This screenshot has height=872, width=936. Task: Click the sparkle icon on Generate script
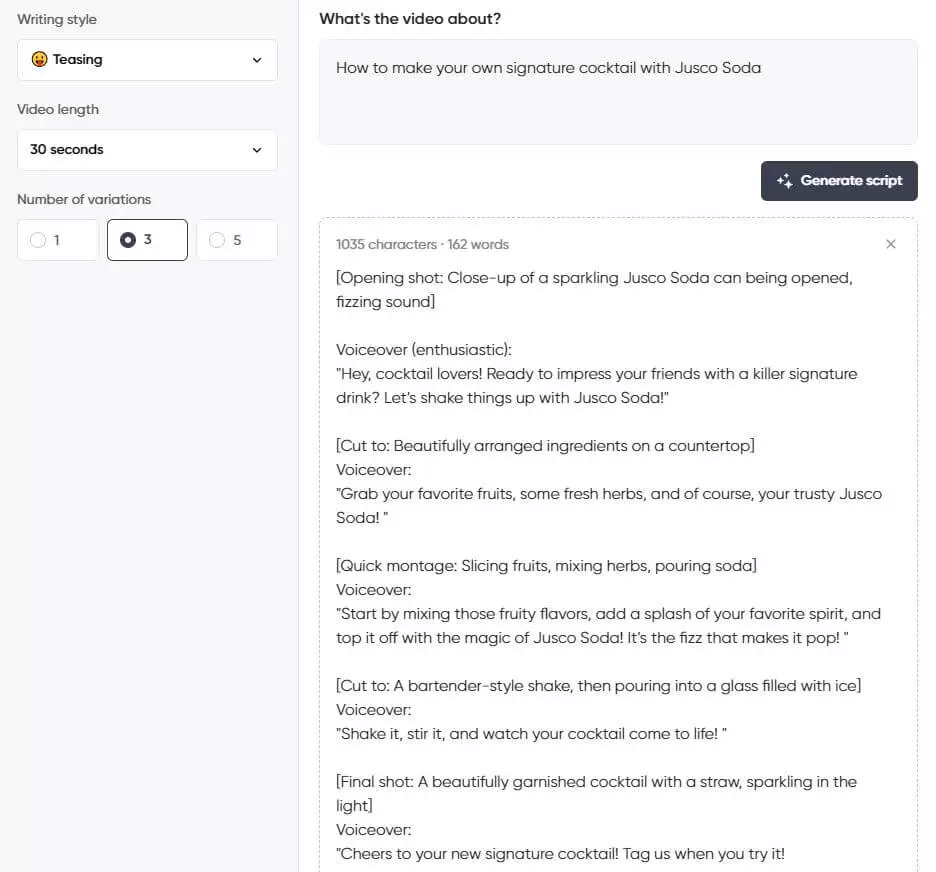[784, 181]
